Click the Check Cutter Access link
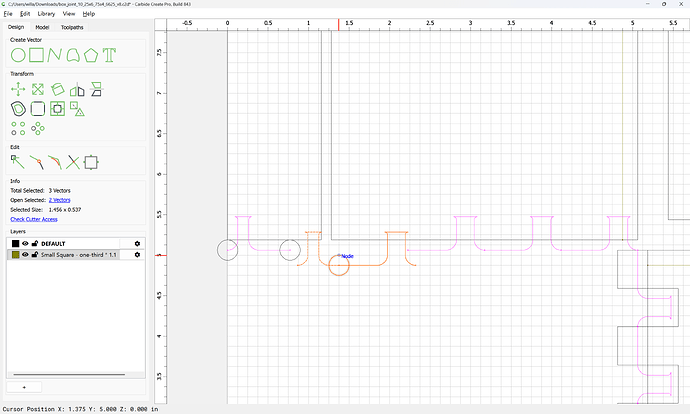This screenshot has height=414, width=690. [34, 219]
